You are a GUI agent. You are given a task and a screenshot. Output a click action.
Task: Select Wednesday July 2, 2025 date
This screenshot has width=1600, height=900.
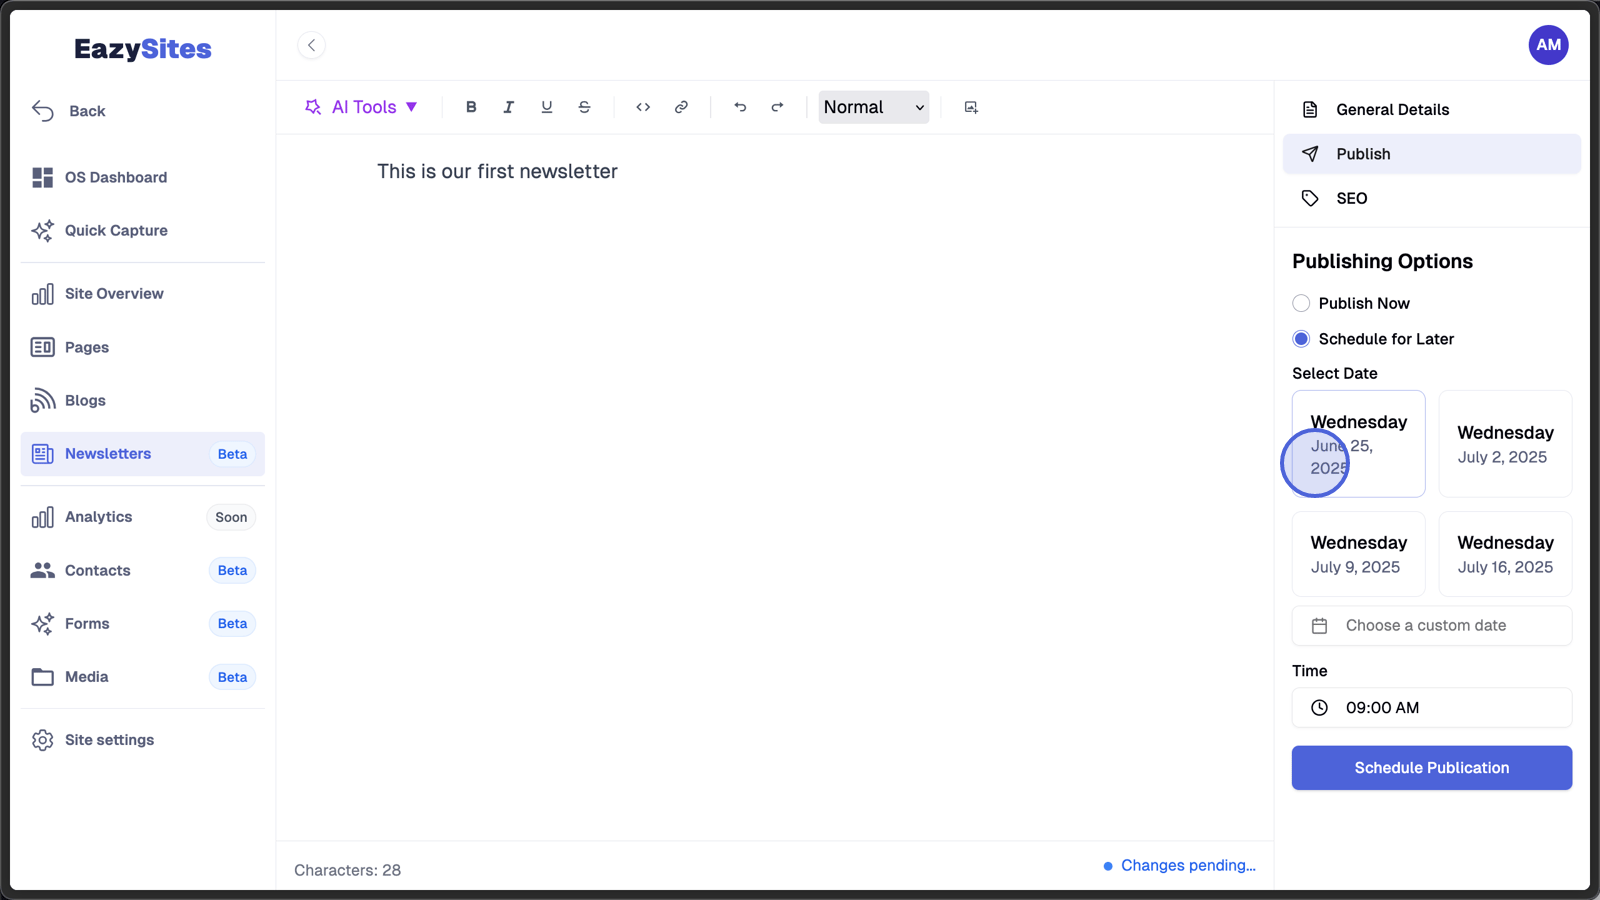[x=1505, y=444]
